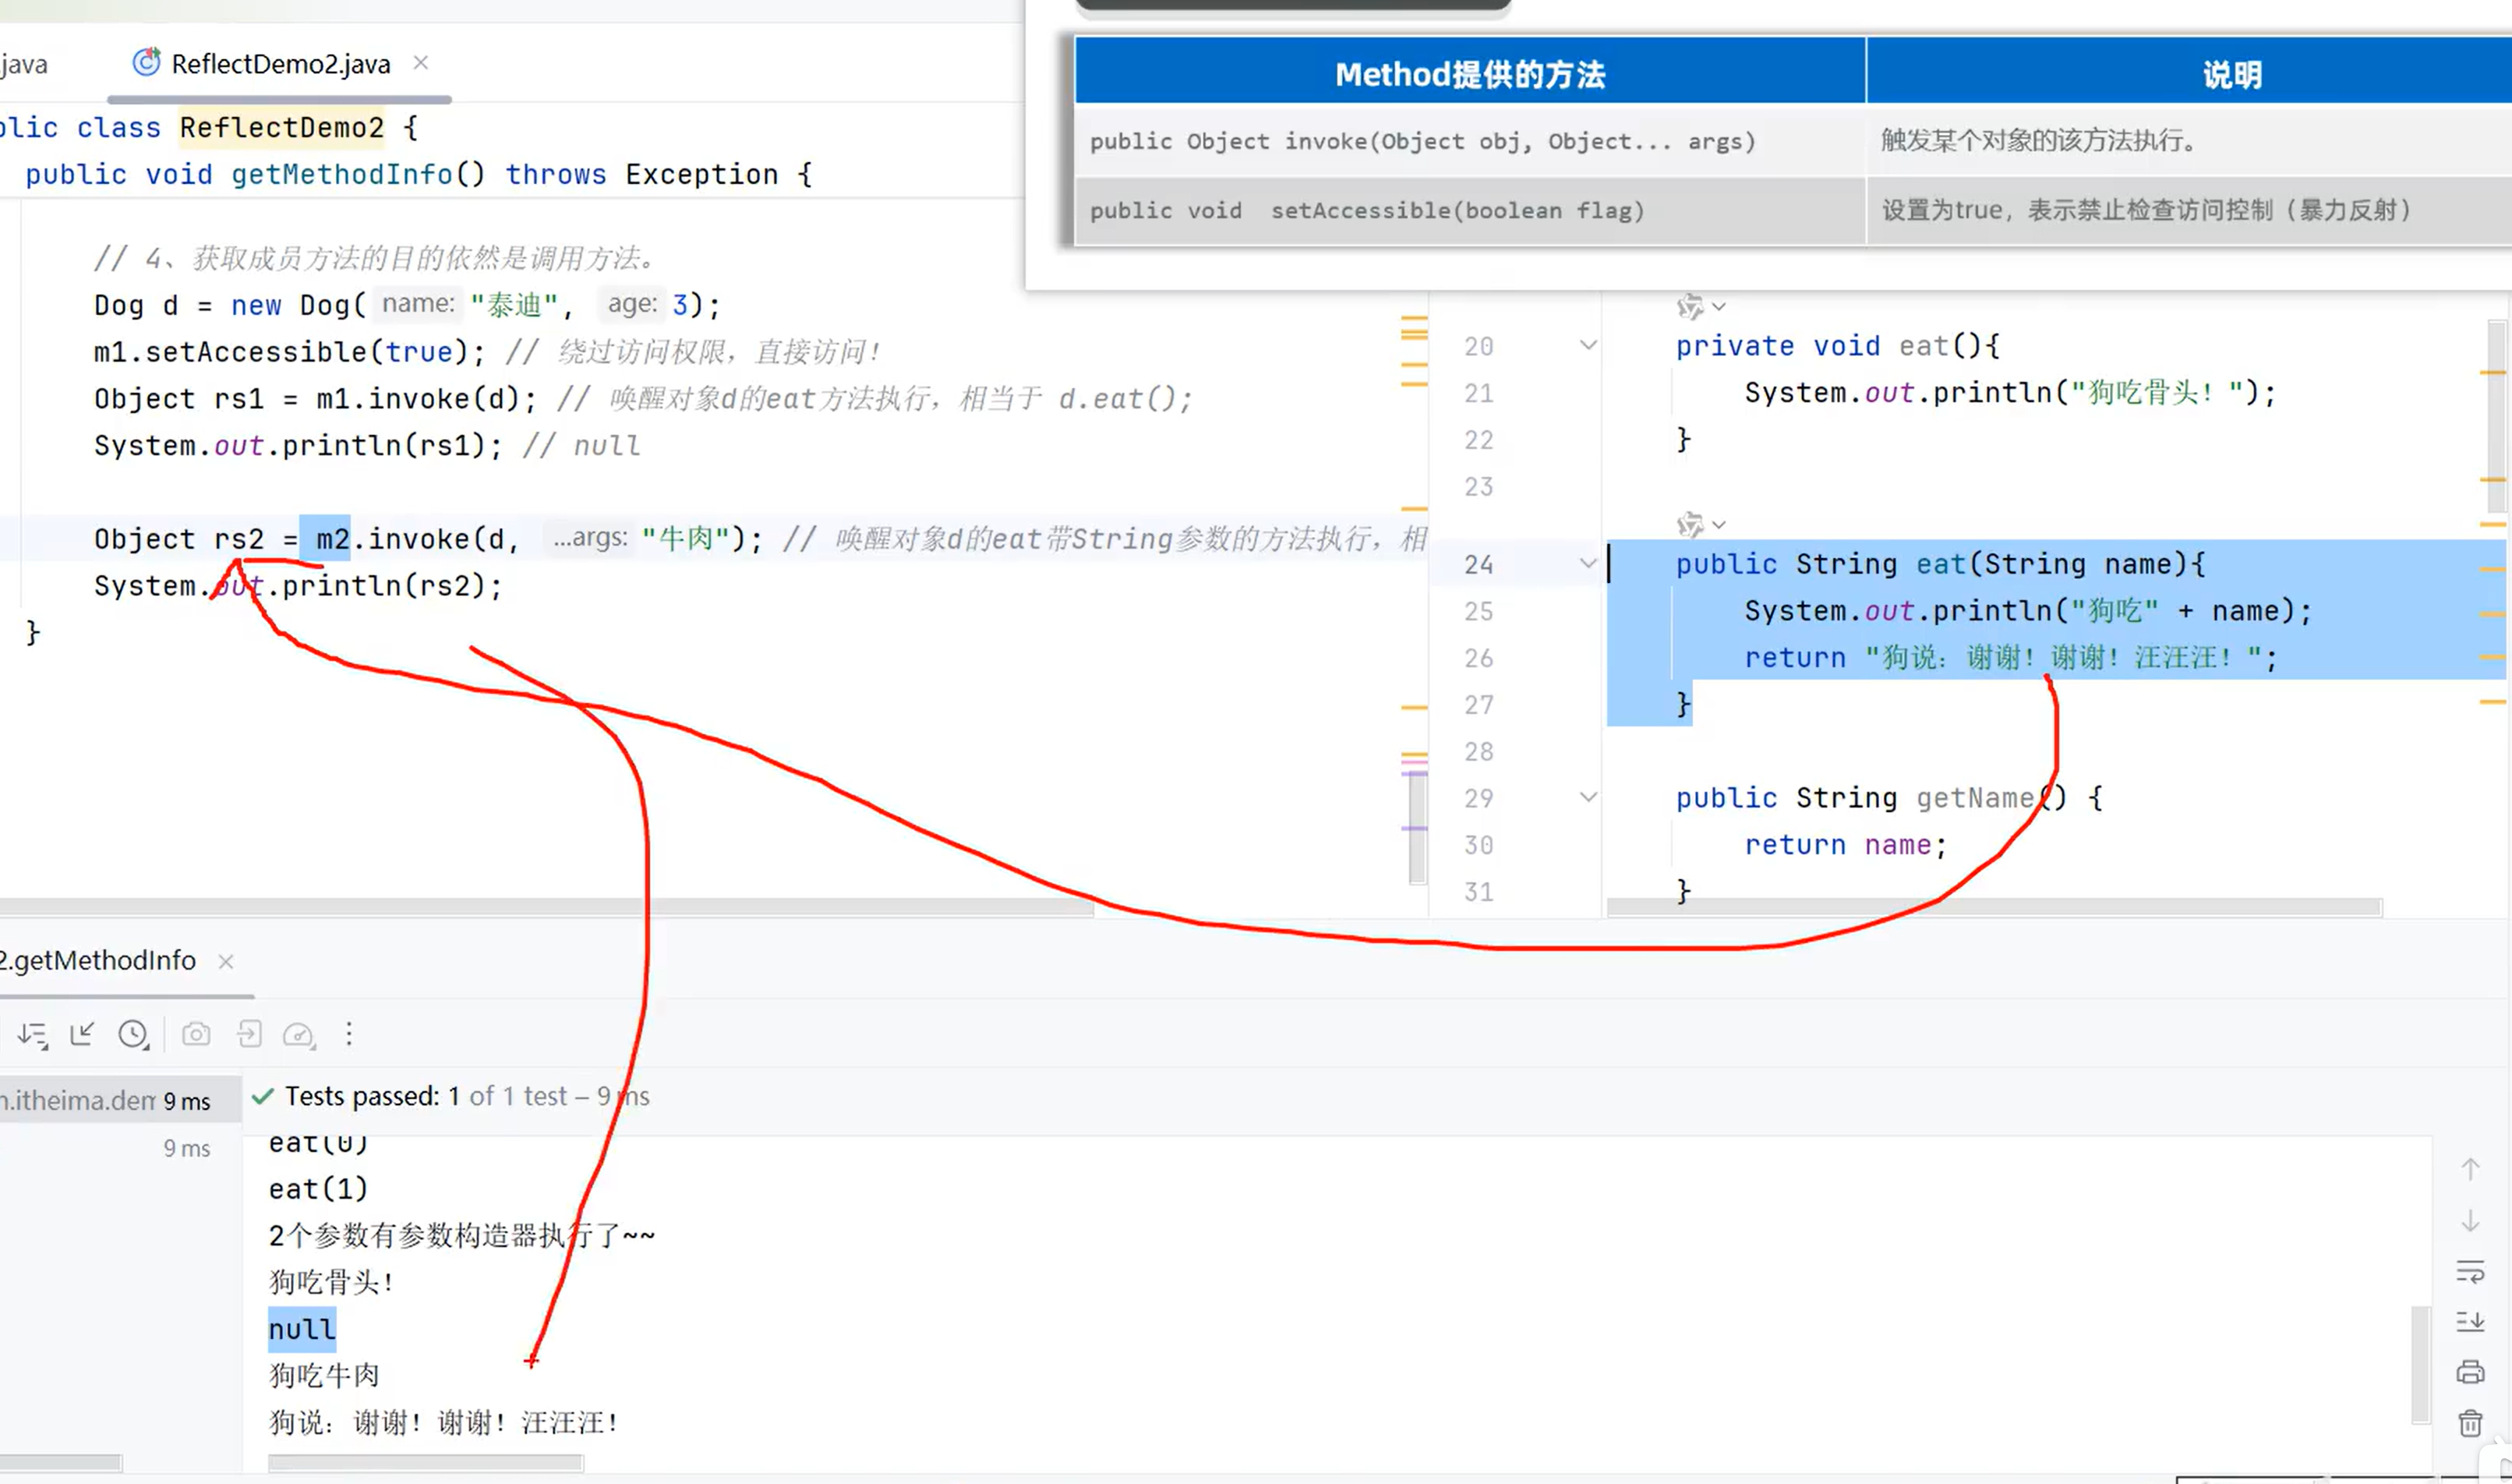Switch to the ReflectDemo2.java tab
This screenshot has width=2512, height=1484.
(280, 64)
